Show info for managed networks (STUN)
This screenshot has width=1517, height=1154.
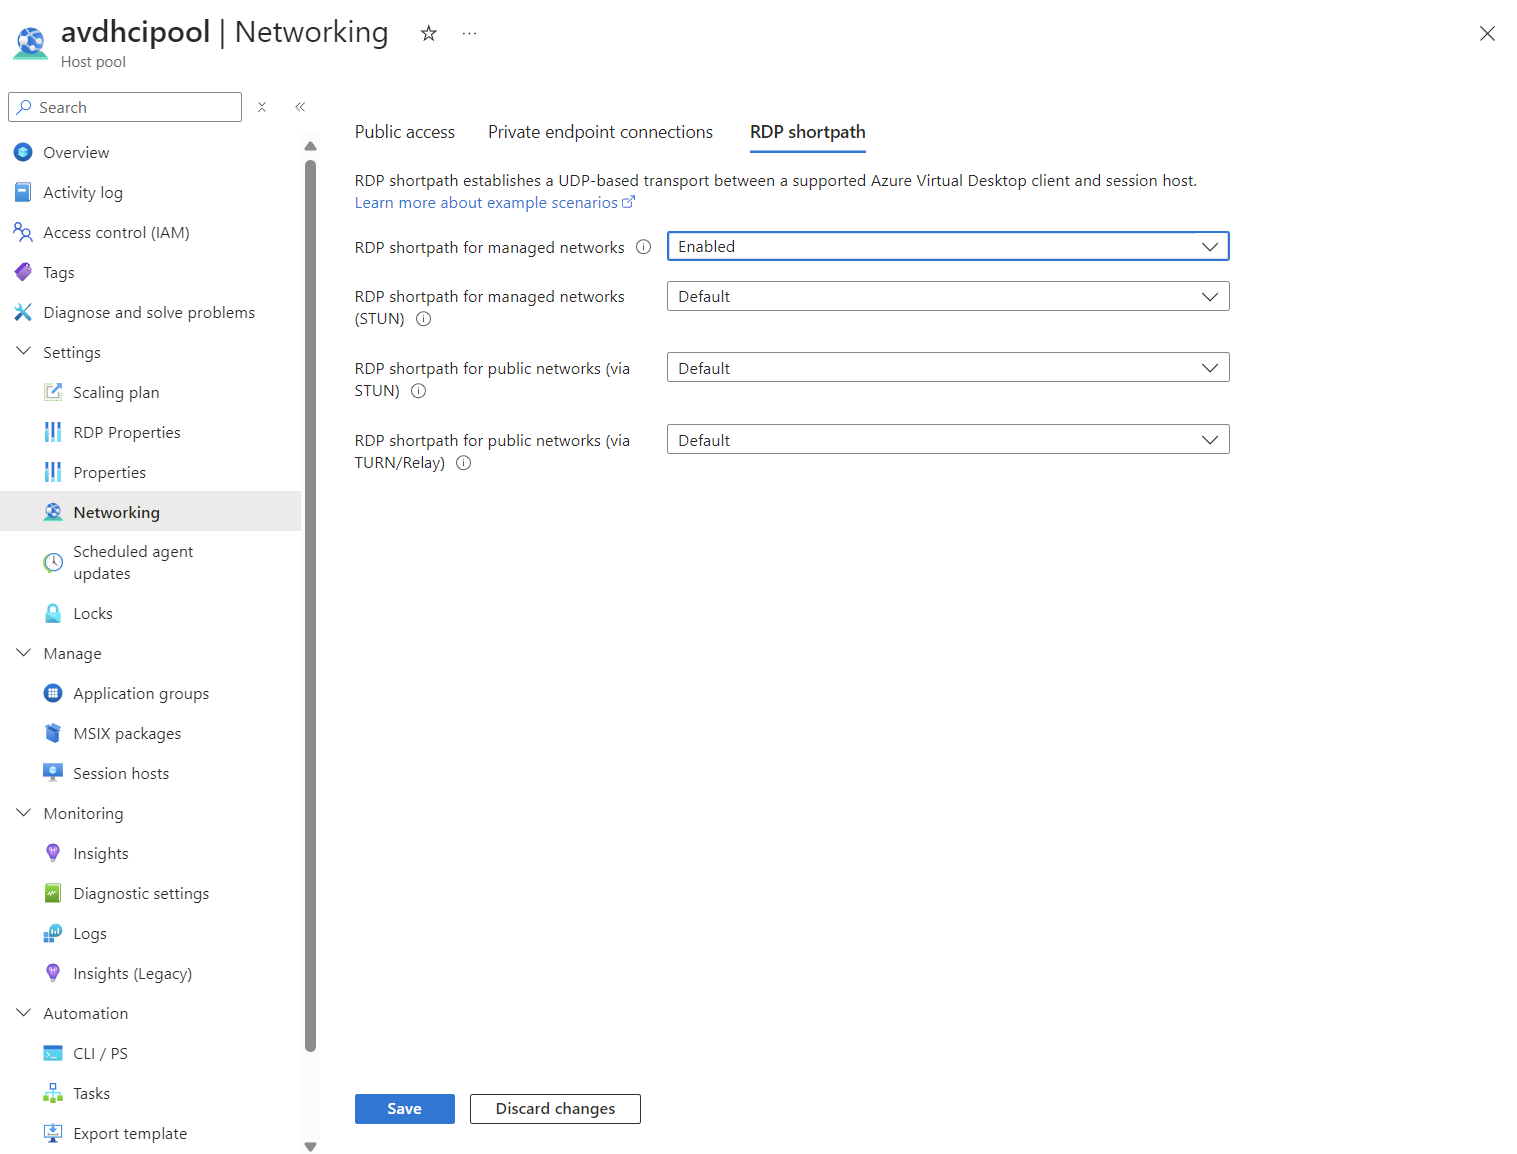(424, 319)
